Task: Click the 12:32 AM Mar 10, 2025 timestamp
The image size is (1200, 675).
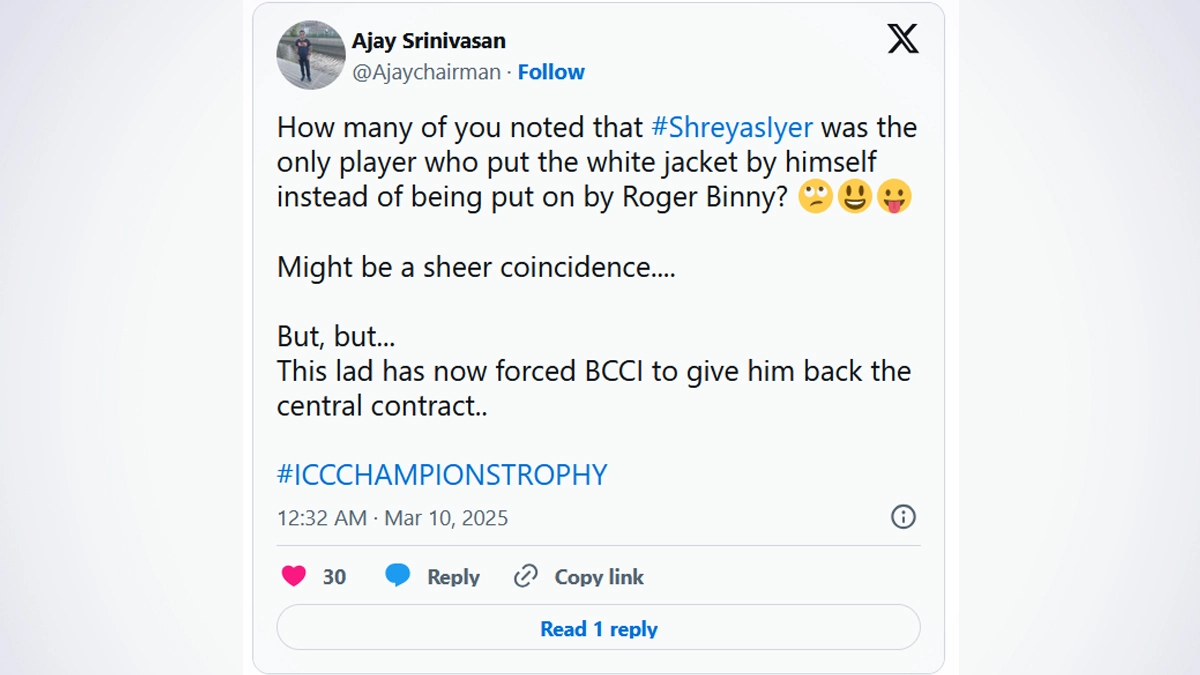Action: point(392,518)
